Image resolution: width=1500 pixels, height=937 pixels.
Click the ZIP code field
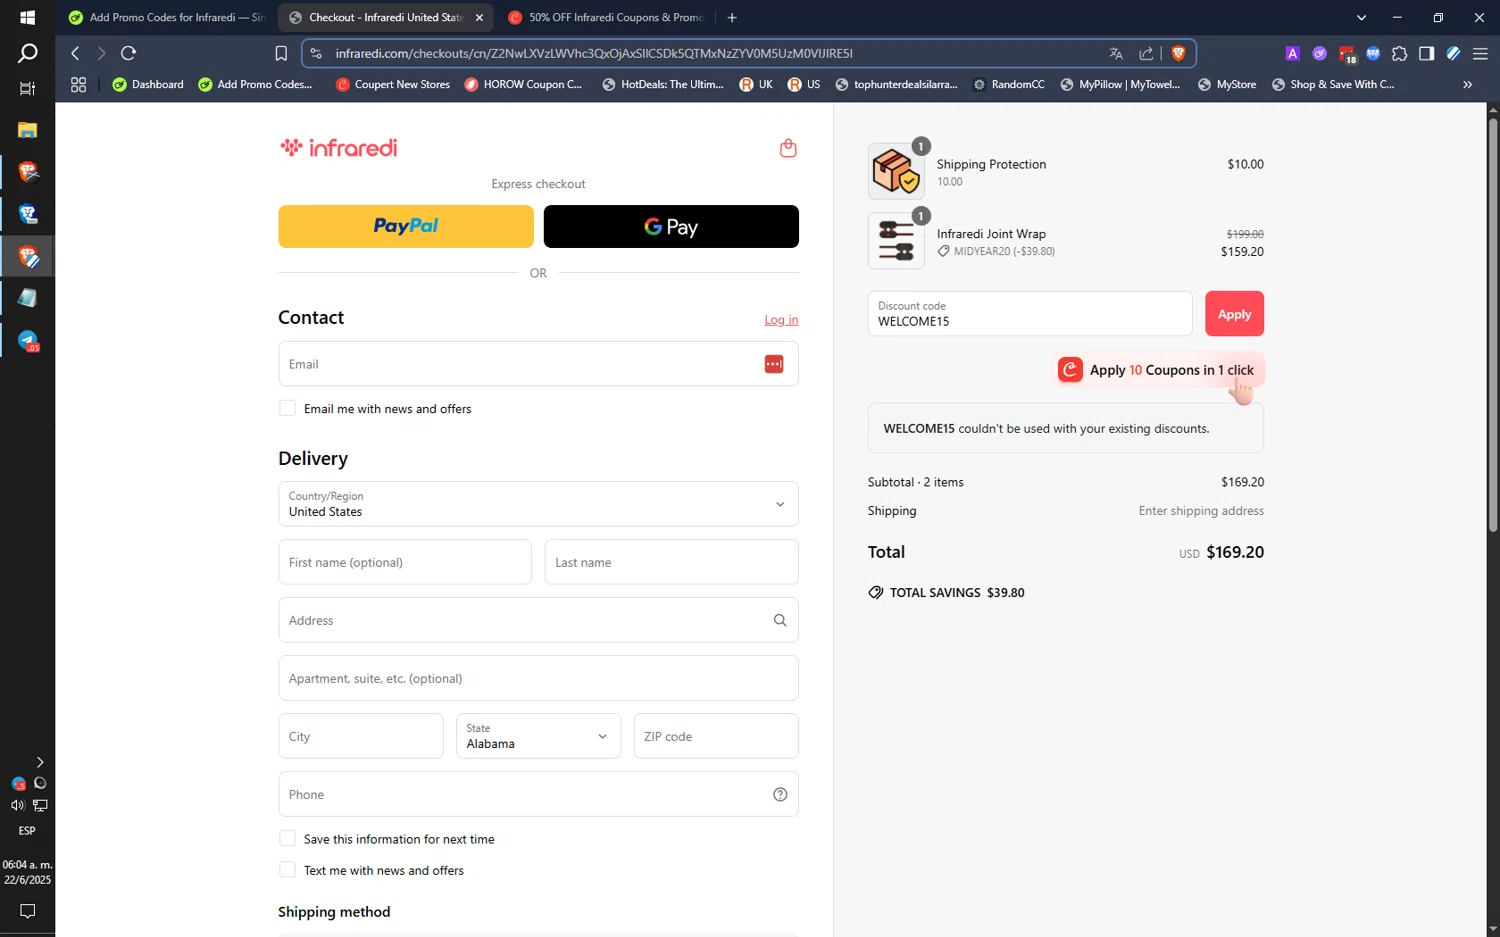coord(716,736)
